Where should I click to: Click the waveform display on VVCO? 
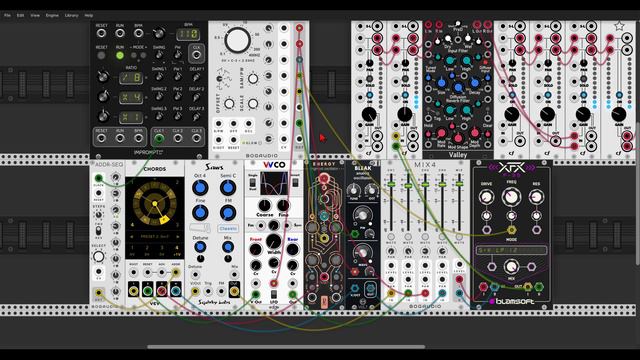point(274,184)
